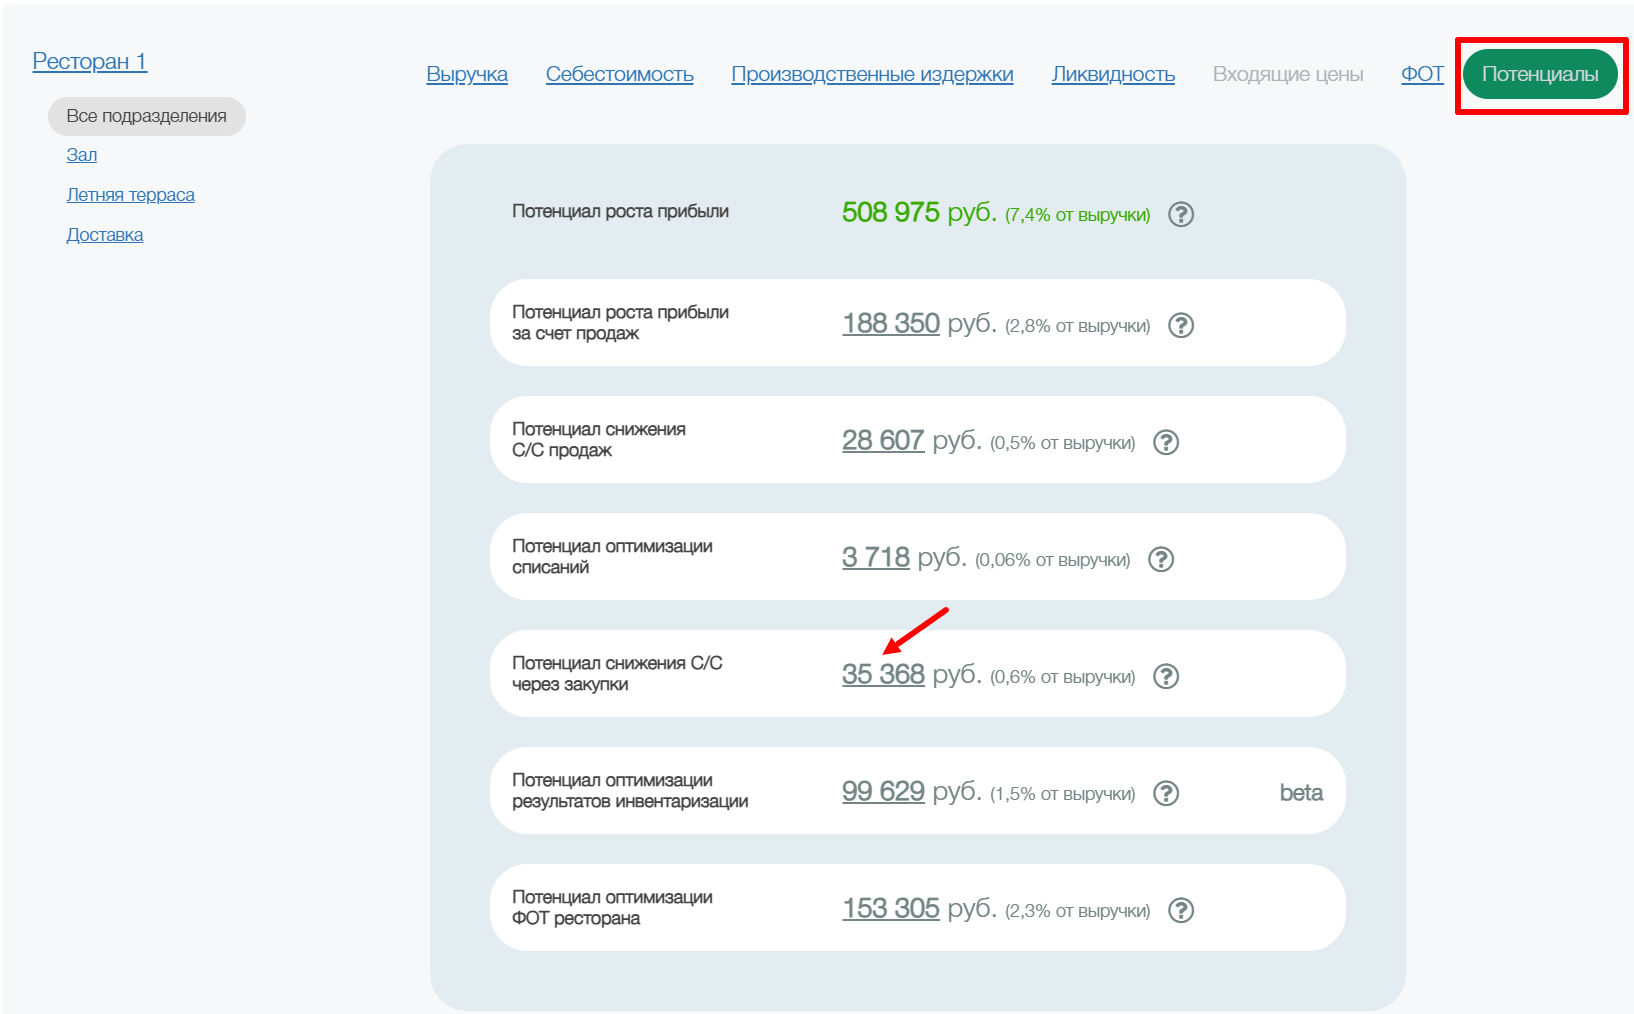Open the 188 350 sales potential value

point(890,323)
